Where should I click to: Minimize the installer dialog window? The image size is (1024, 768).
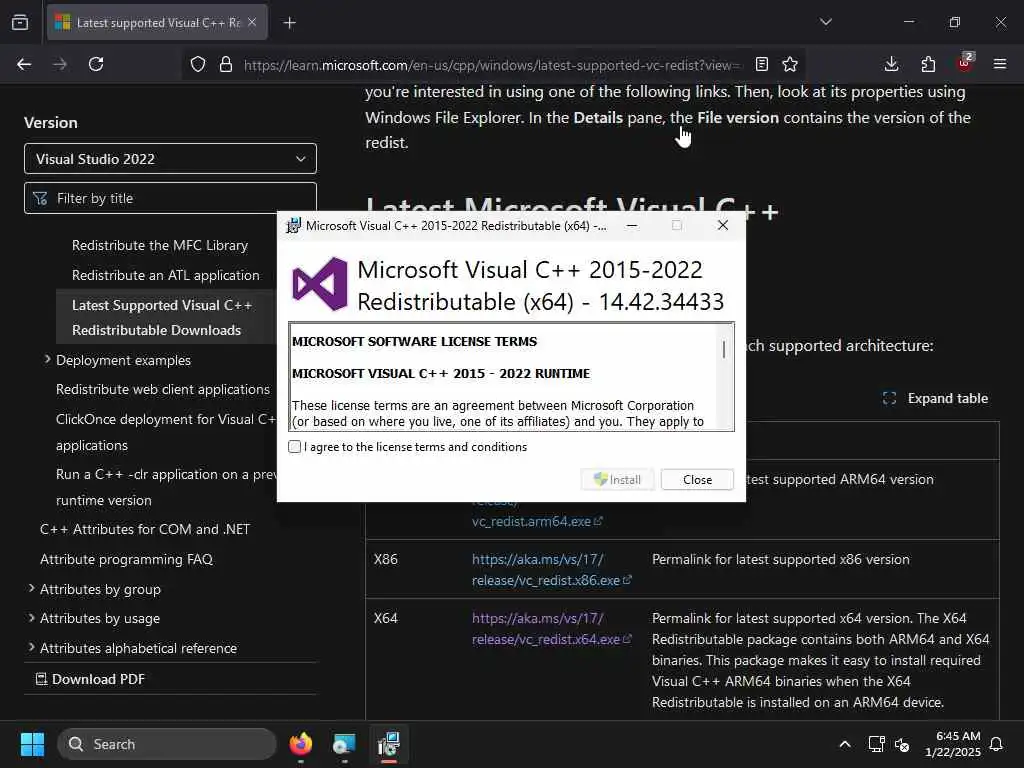click(632, 225)
